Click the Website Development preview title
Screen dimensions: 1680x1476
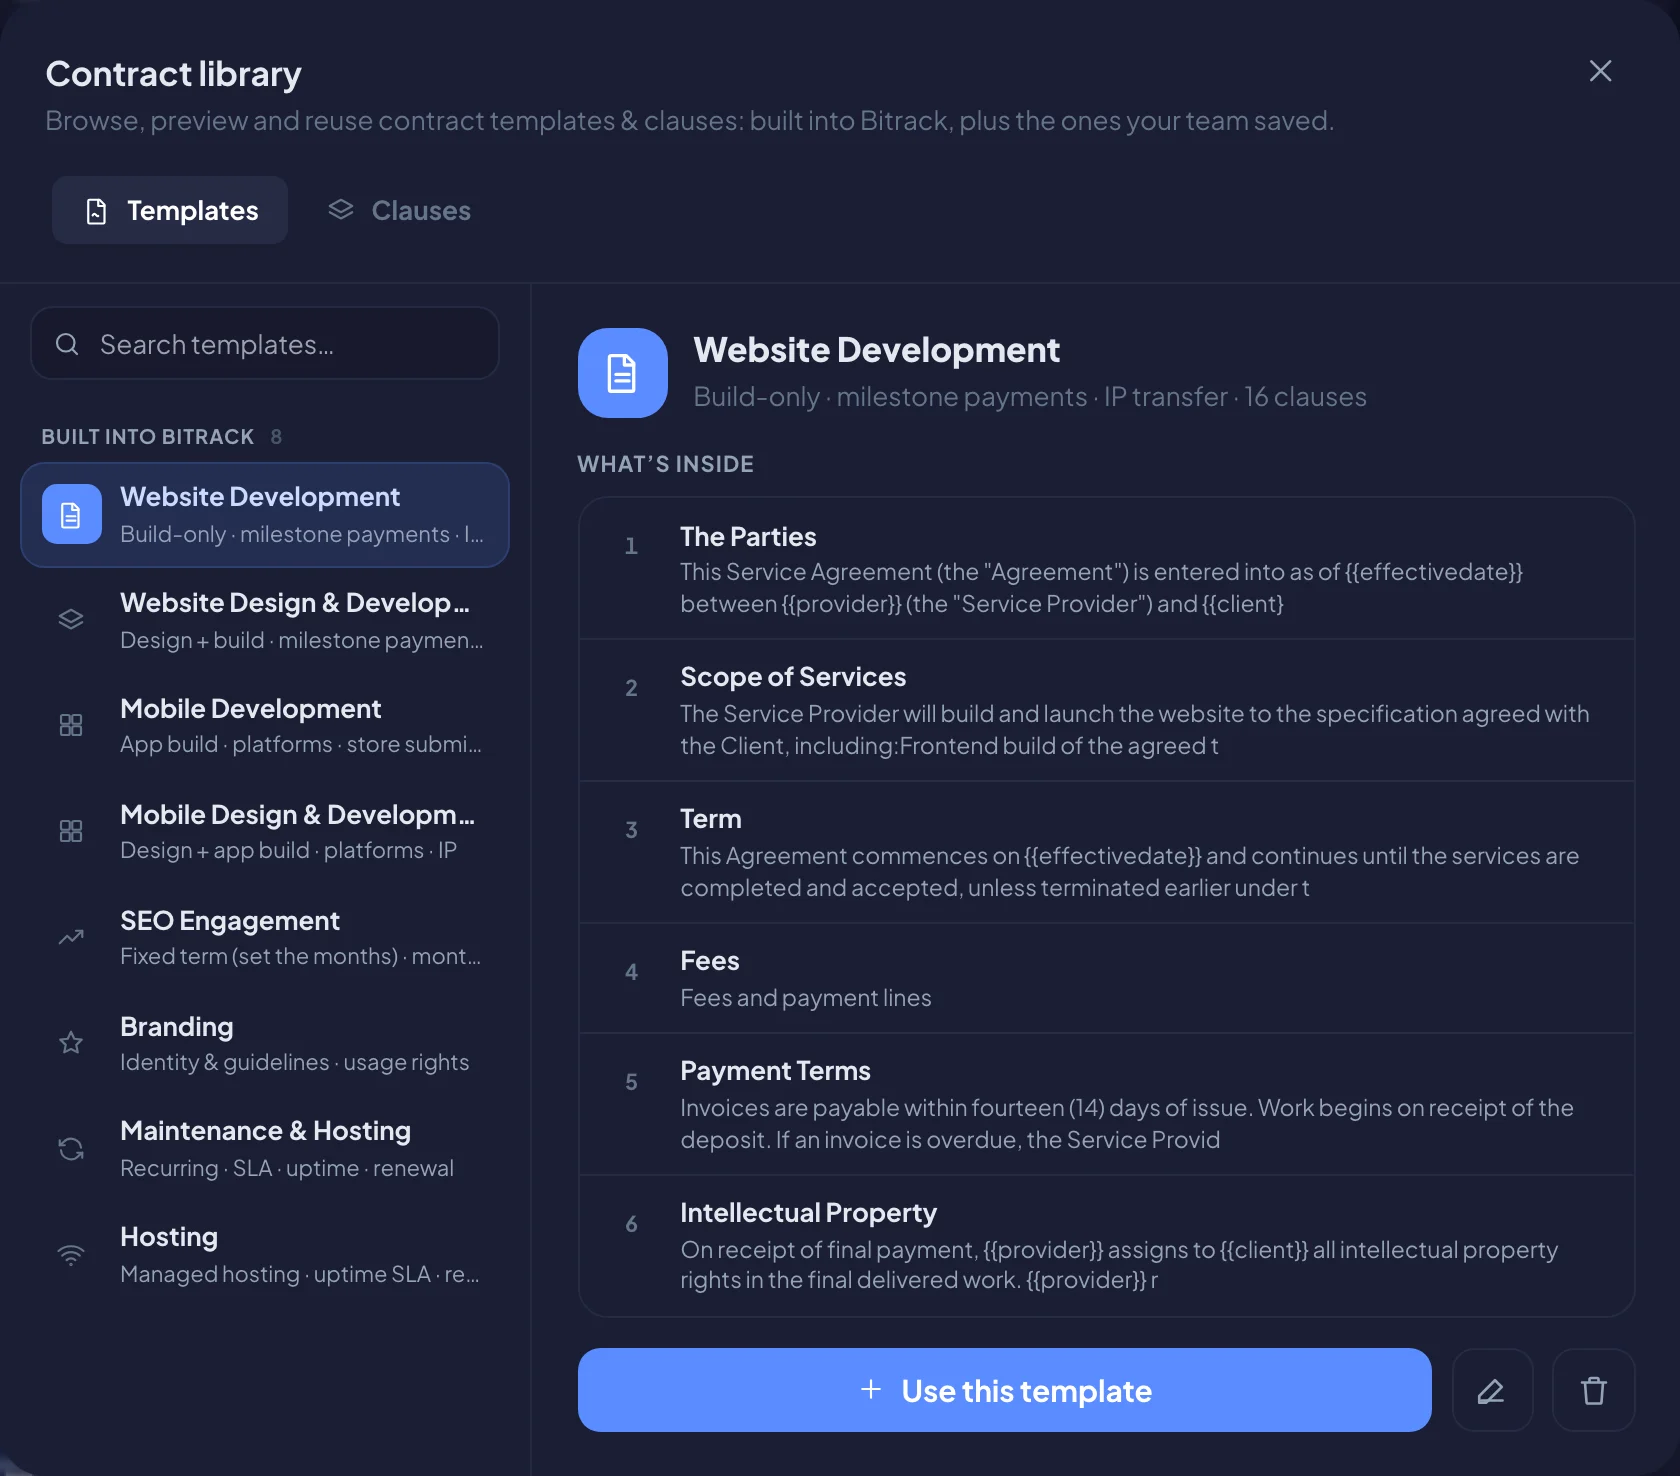pyautogui.click(x=877, y=350)
